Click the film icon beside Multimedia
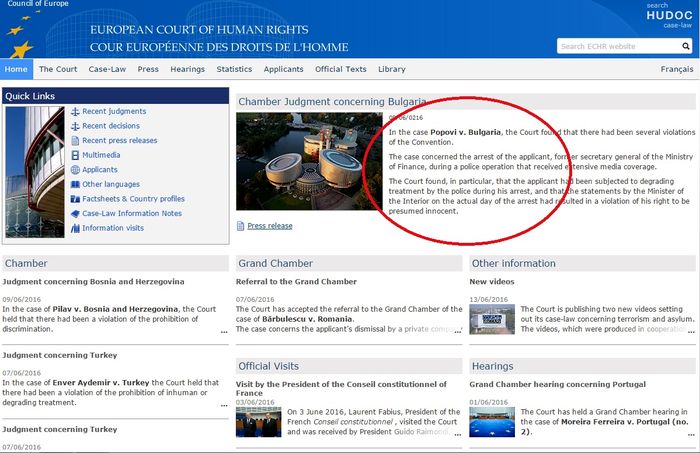This screenshot has height=453, width=700. pyautogui.click(x=75, y=155)
